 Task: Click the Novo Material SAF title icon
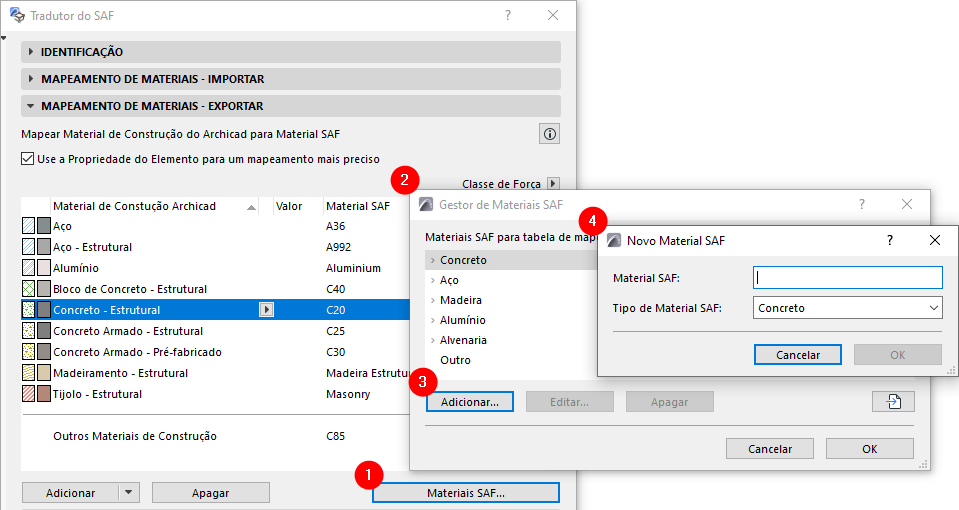click(x=613, y=240)
